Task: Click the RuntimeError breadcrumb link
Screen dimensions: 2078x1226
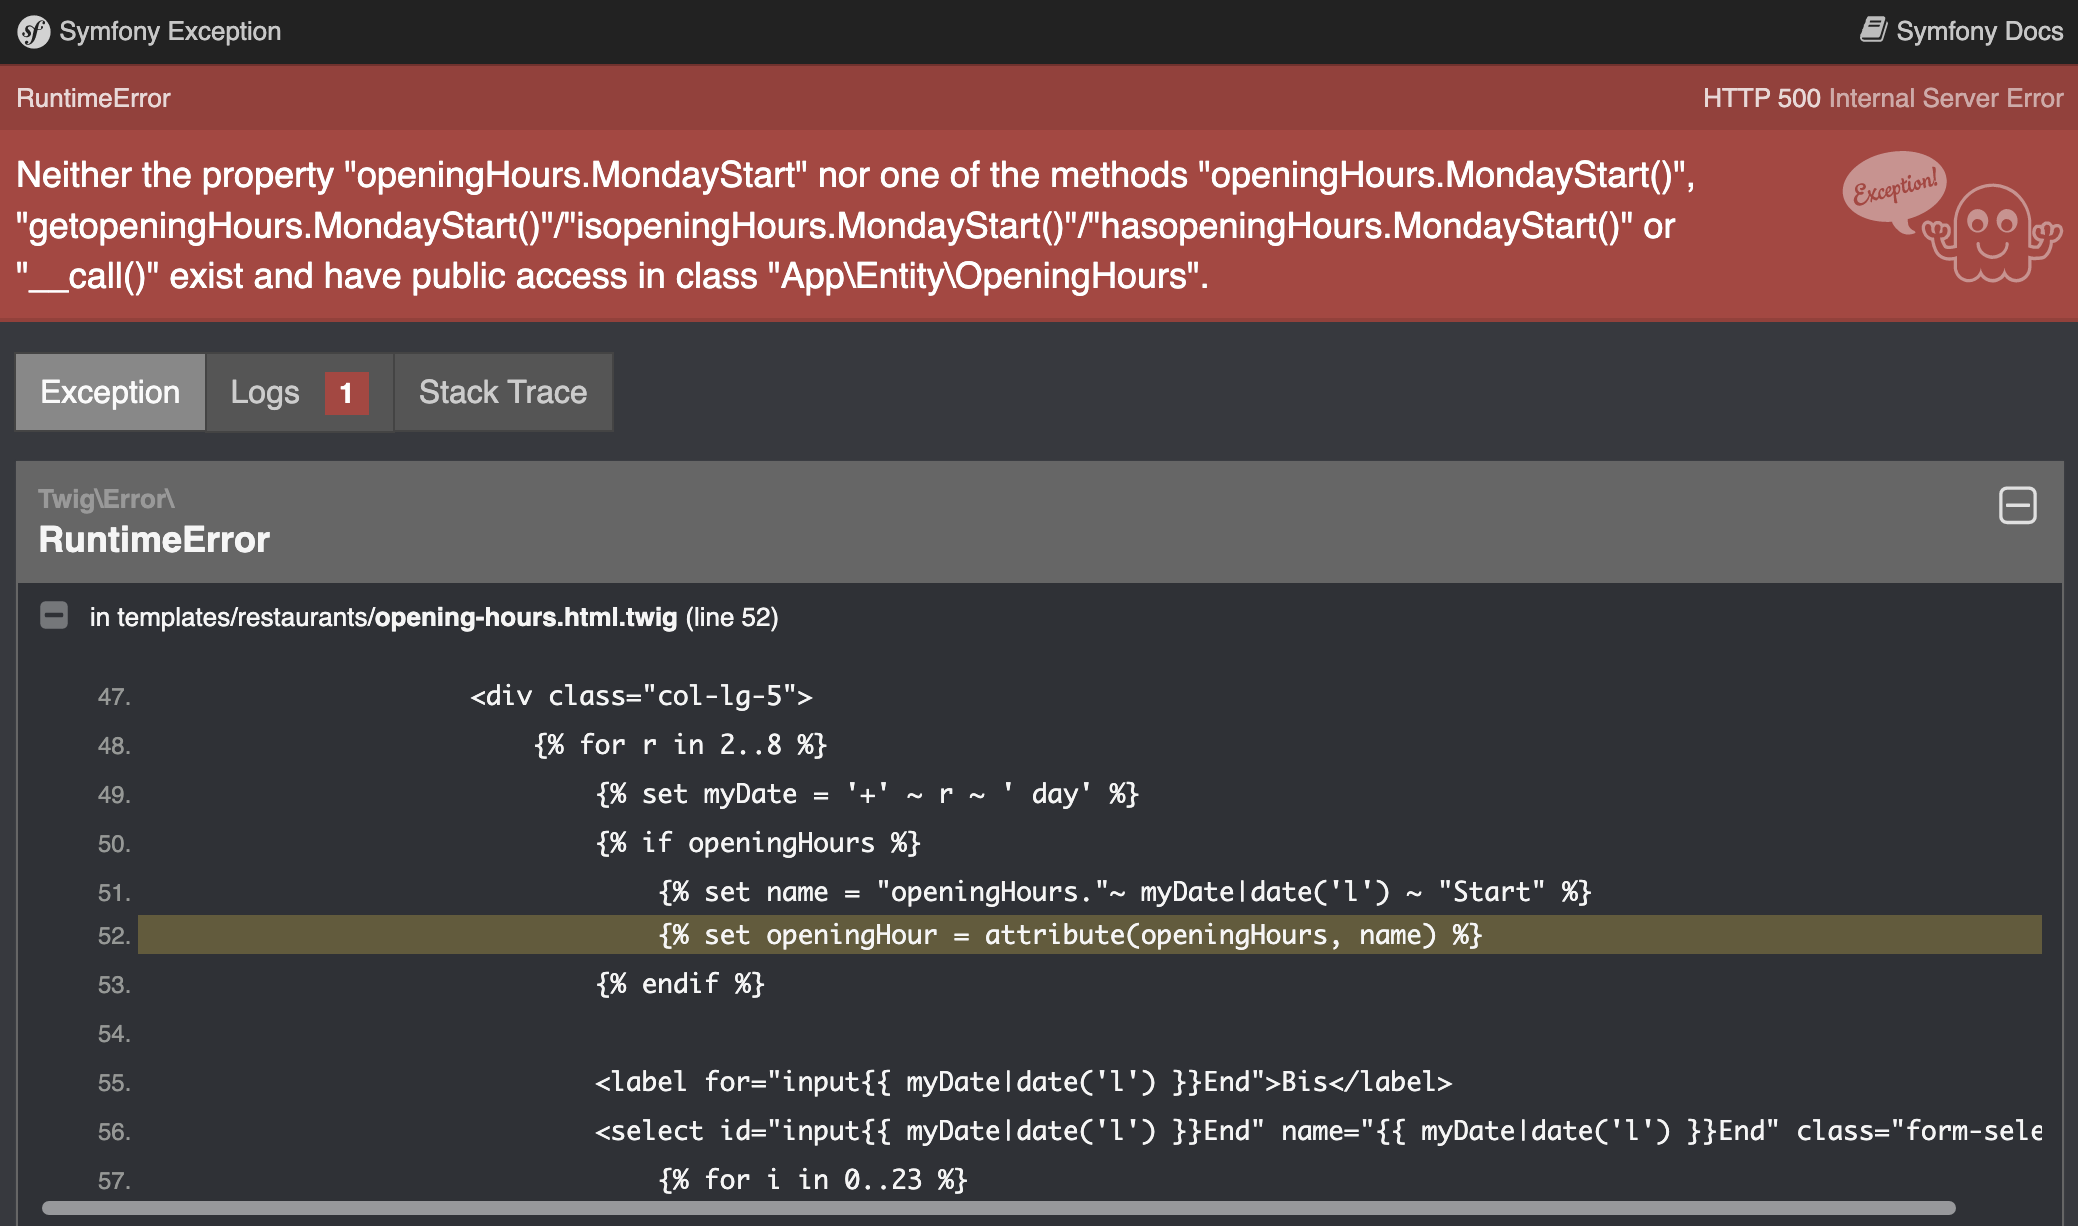Action: tap(90, 98)
